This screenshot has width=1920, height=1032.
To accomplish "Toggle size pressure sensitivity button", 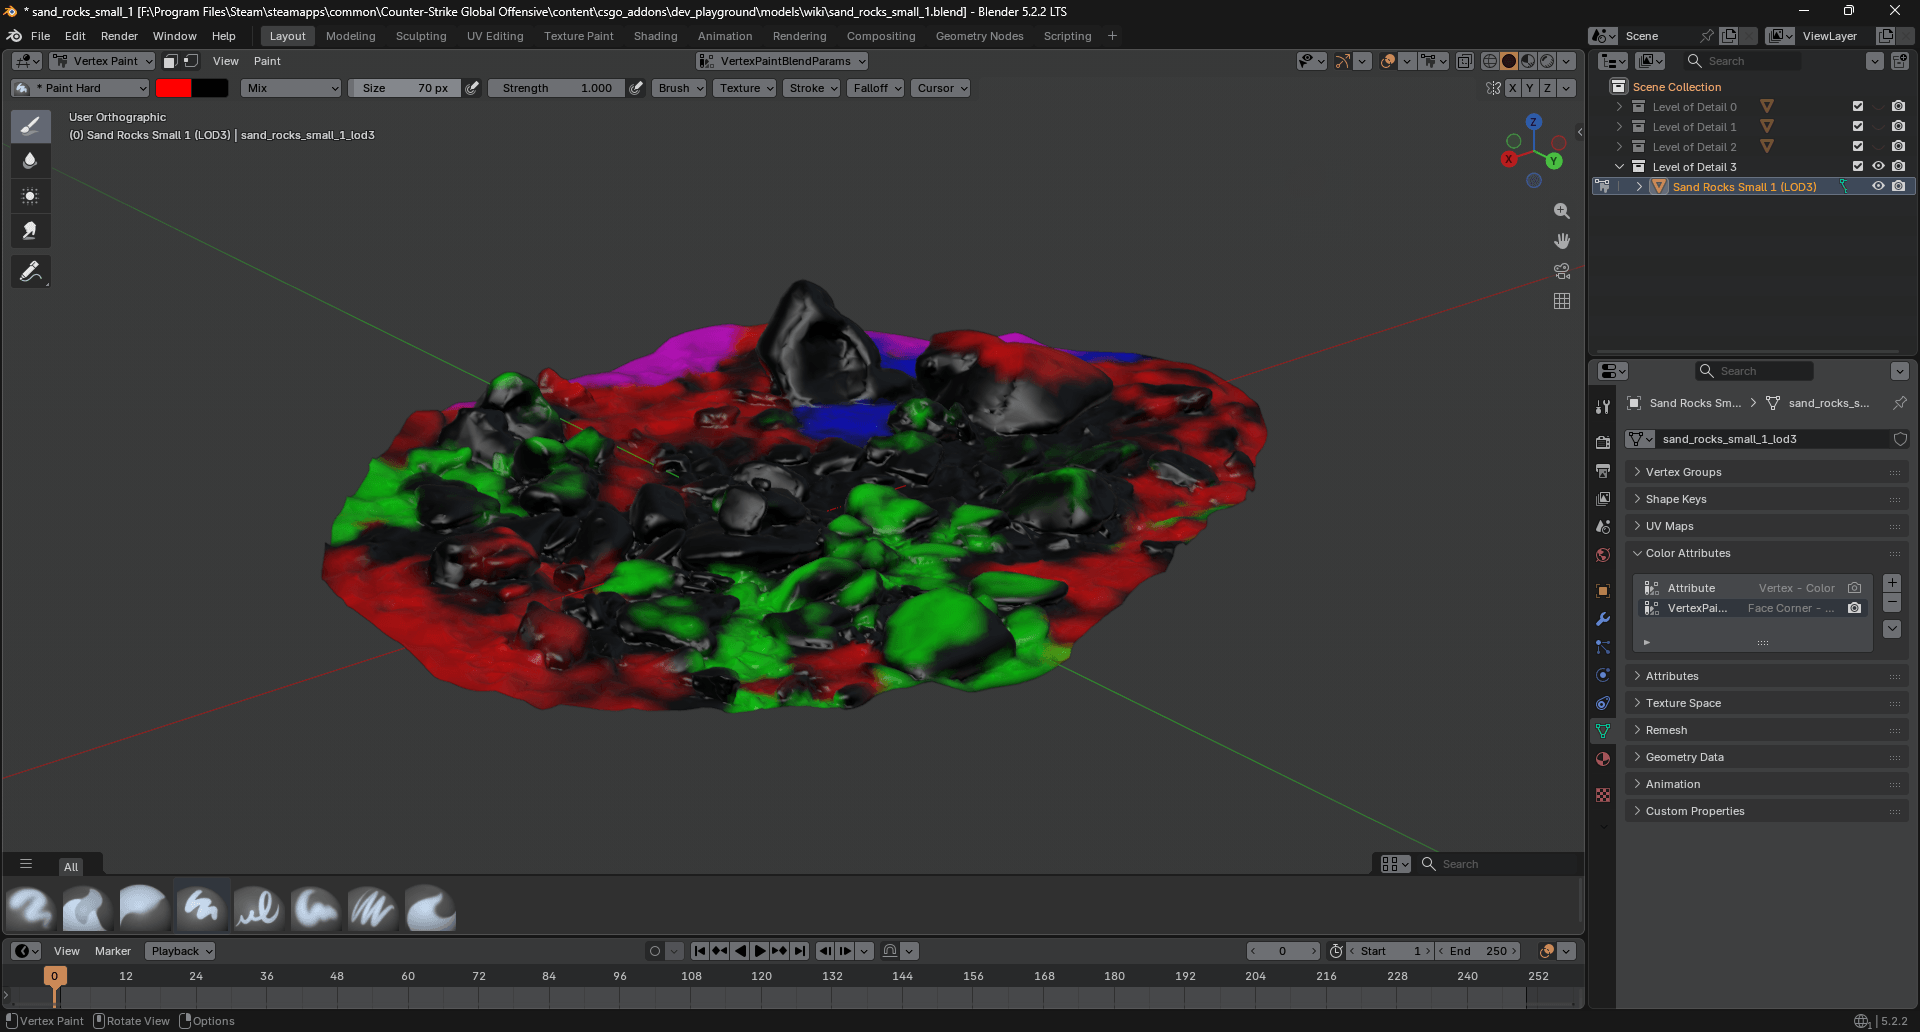I will 472,88.
